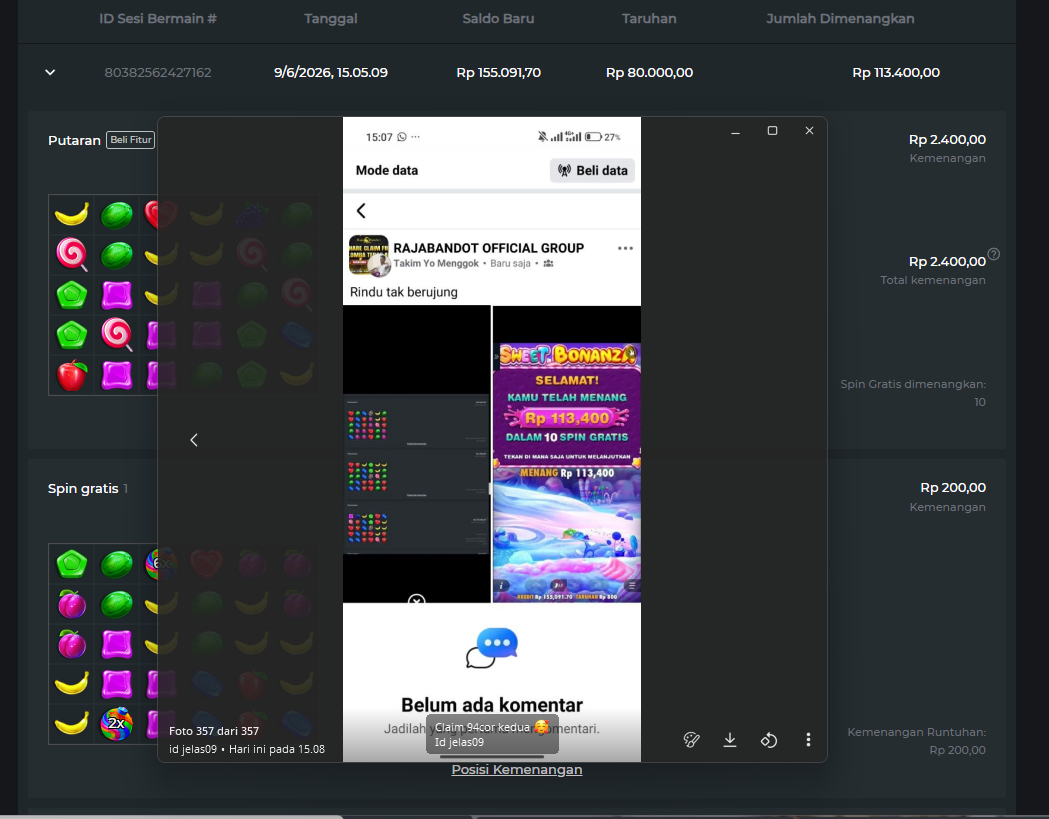This screenshot has height=819, width=1049.
Task: Open the edit image tool in viewer
Action: point(691,739)
